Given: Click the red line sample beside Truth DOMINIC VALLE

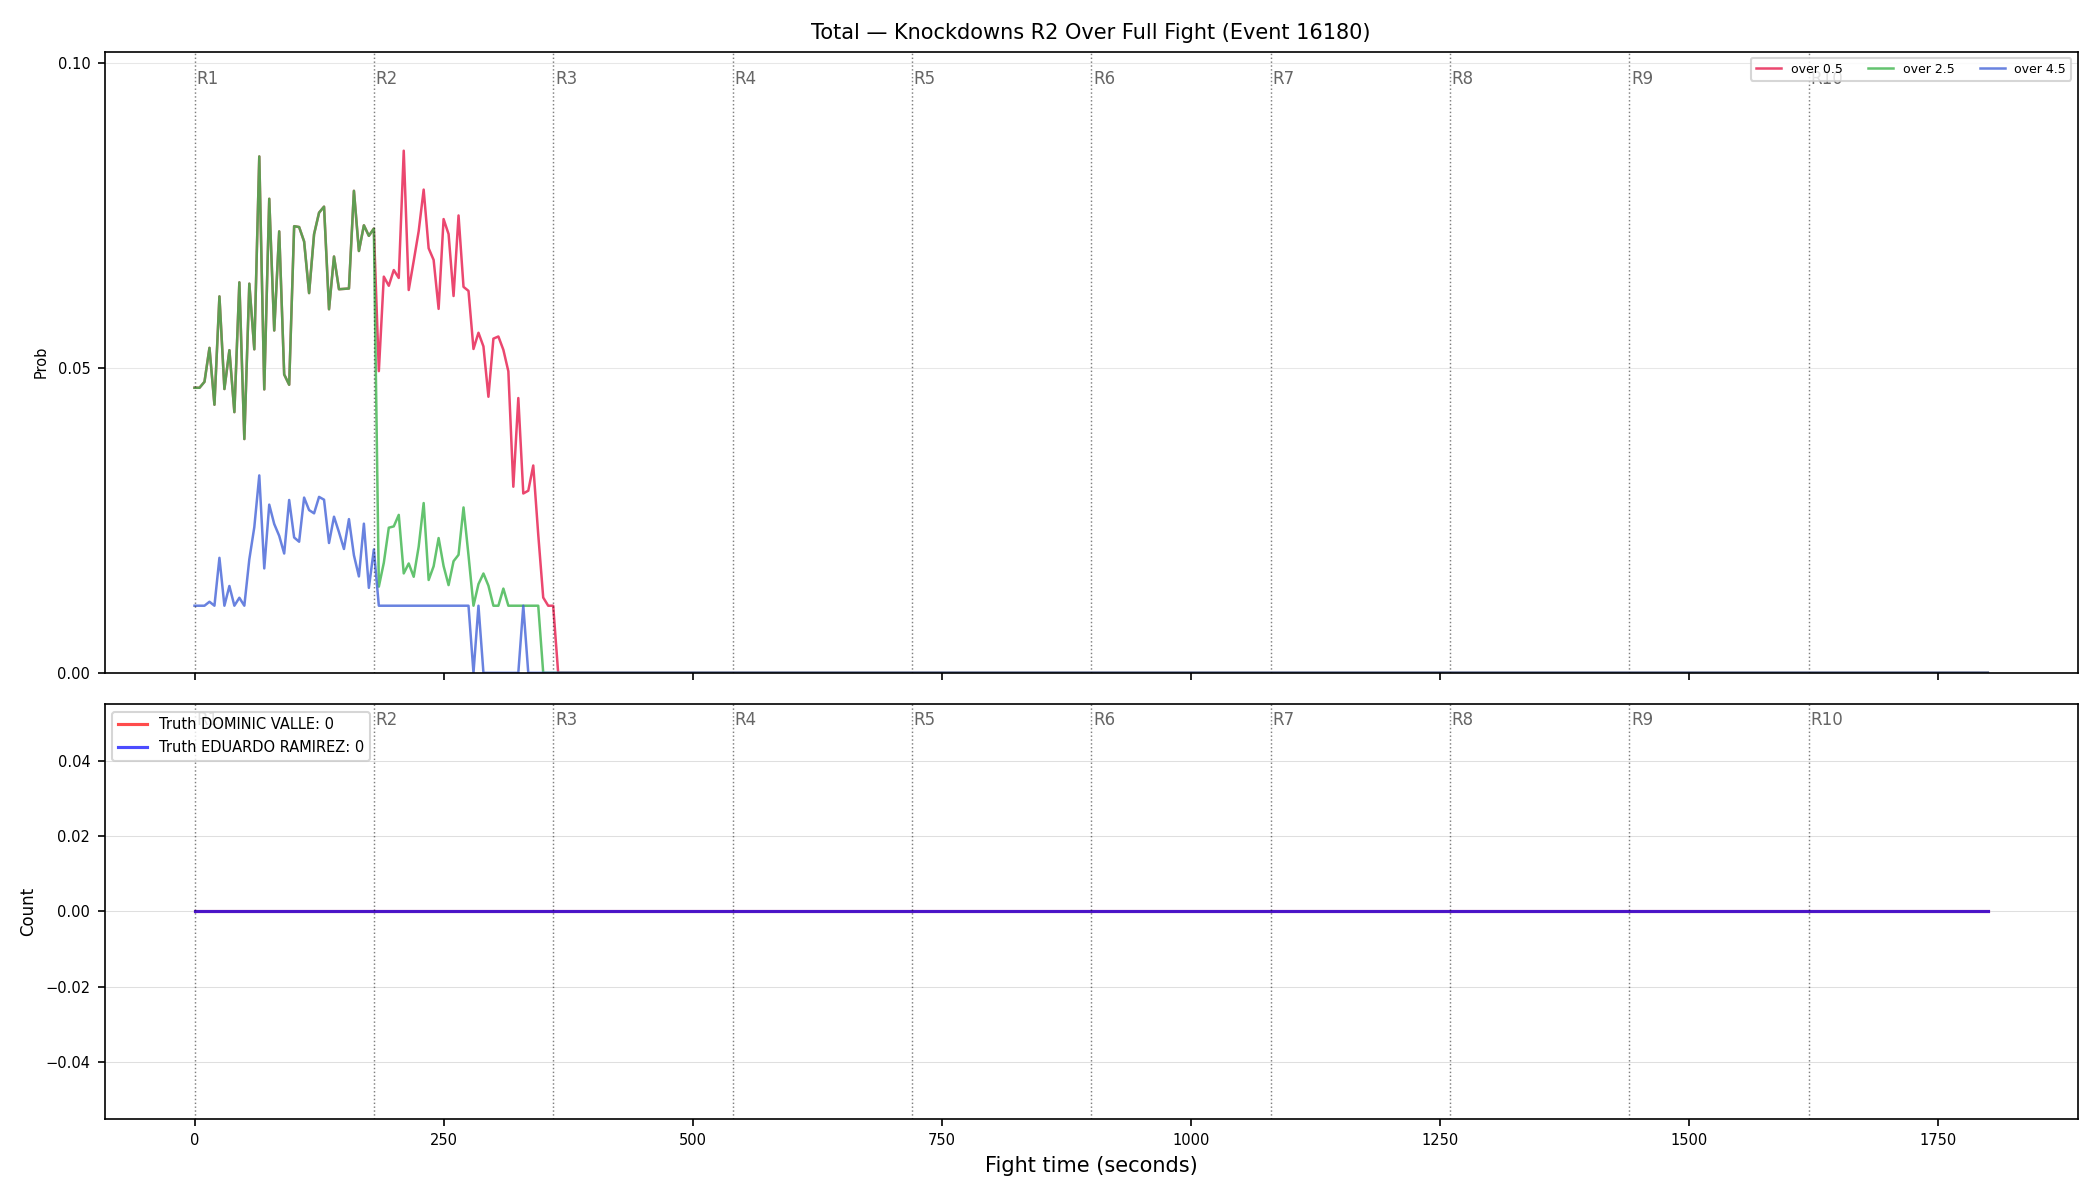Looking at the screenshot, I should click(133, 724).
